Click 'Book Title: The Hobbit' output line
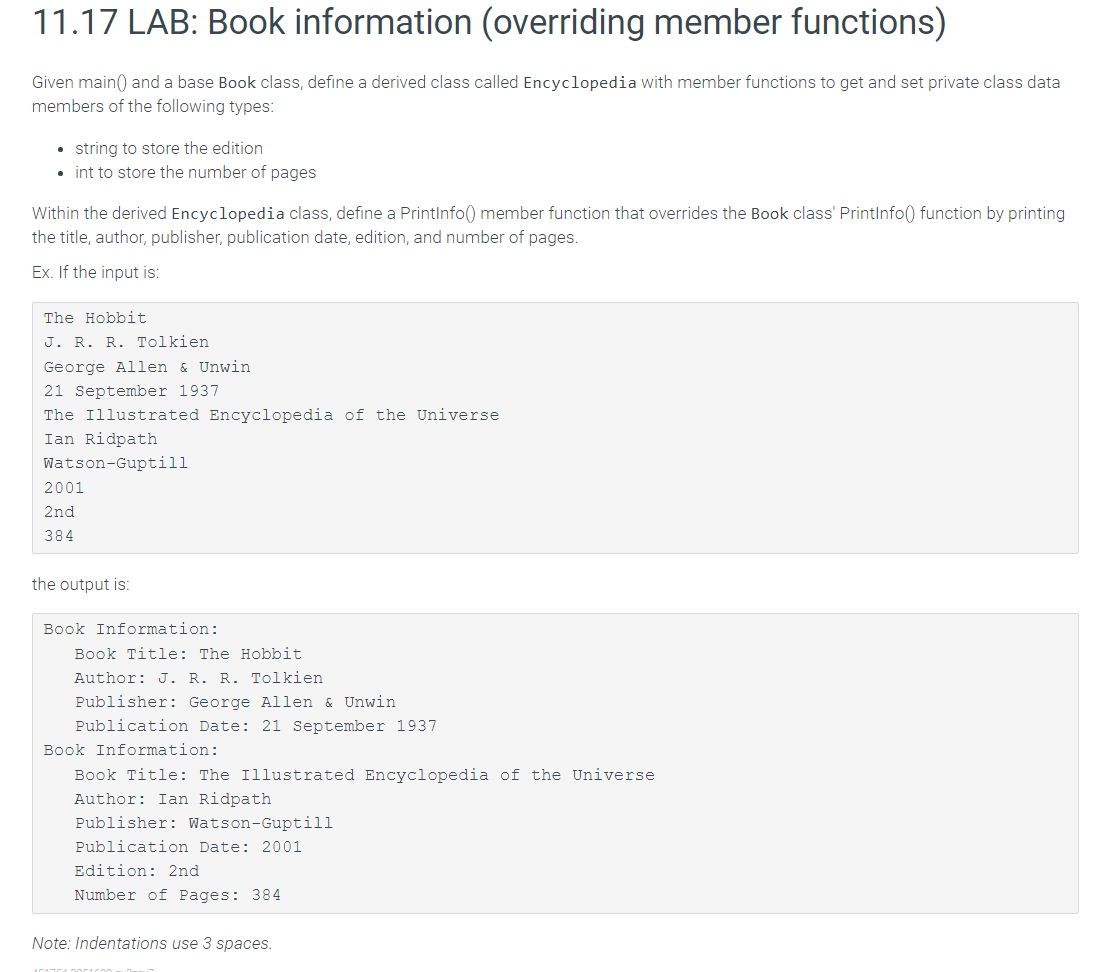Screen dimensions: 1104x972 pyautogui.click(x=188, y=653)
